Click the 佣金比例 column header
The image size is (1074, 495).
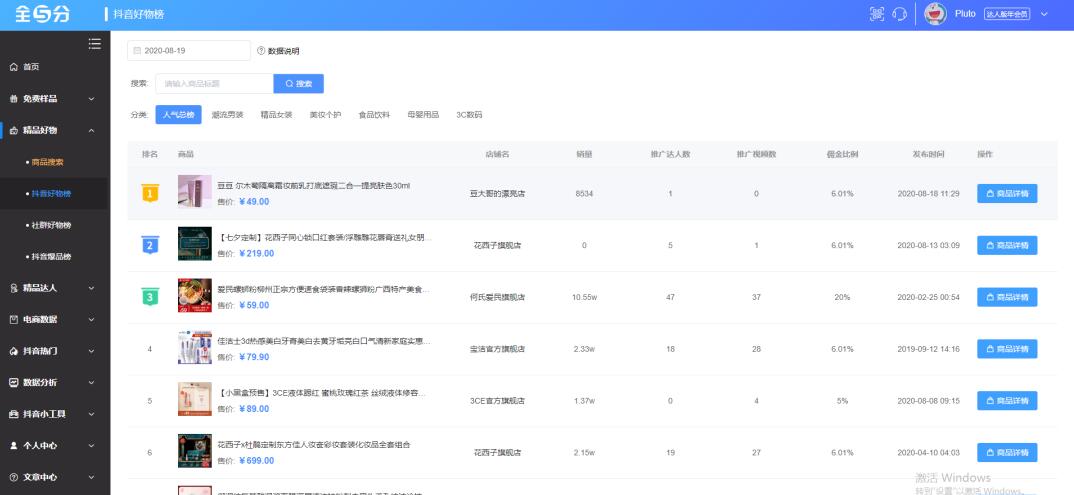pyautogui.click(x=842, y=154)
